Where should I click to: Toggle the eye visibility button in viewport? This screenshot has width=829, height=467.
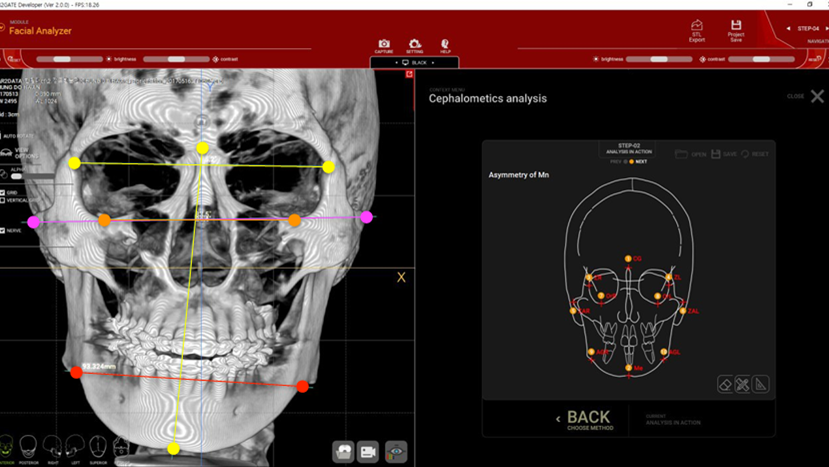click(x=396, y=452)
